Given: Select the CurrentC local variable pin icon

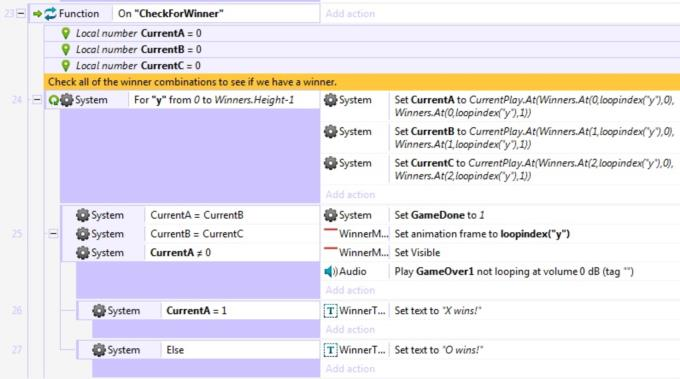Looking at the screenshot, I should click(66, 65).
